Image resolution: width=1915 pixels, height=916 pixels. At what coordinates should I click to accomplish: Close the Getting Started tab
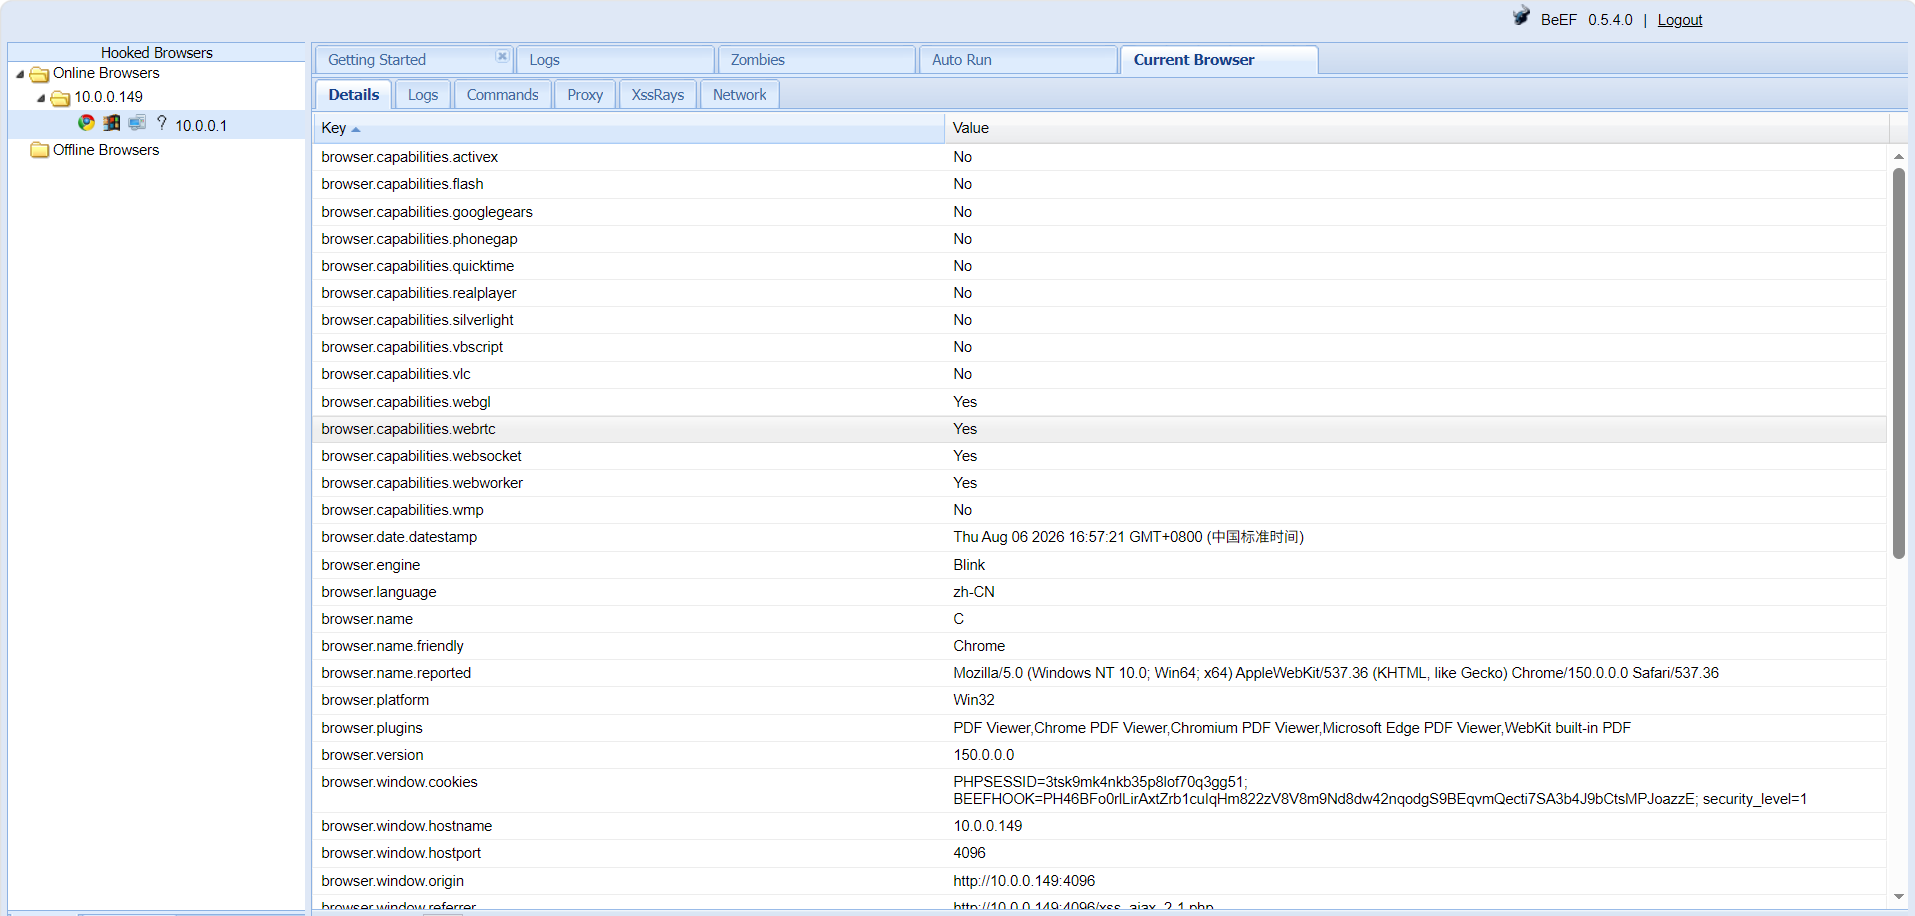click(x=502, y=56)
